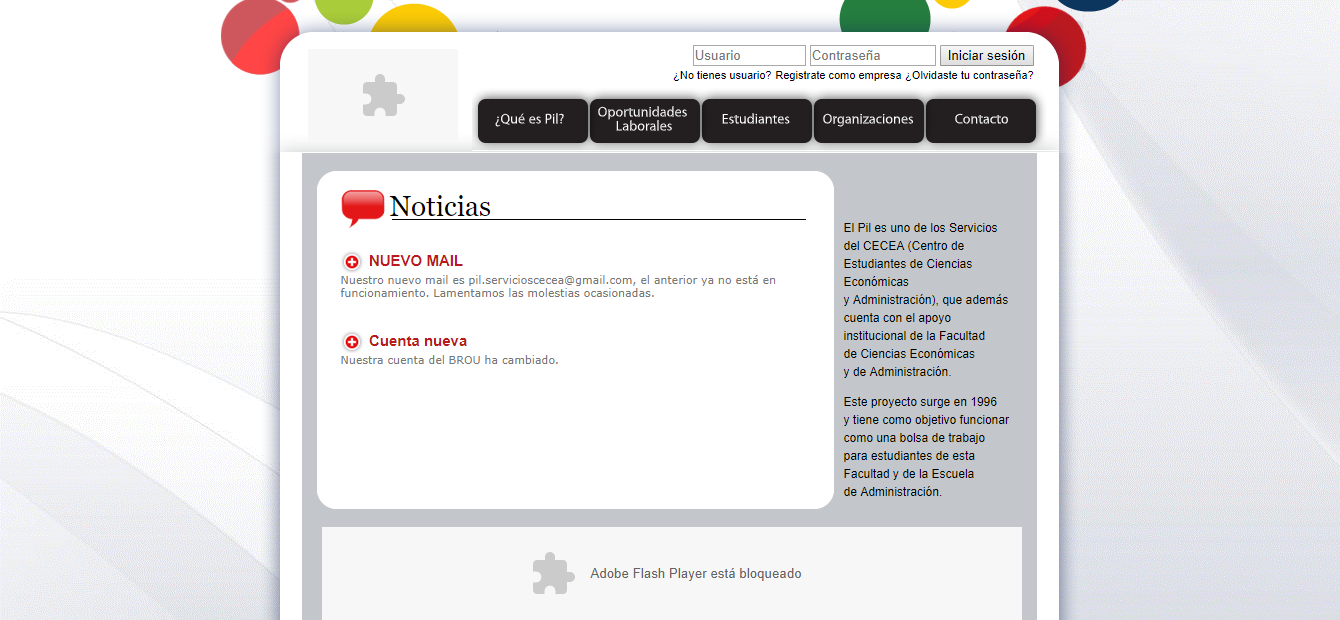Click the ¿No tienes usuario? link

[x=722, y=76]
